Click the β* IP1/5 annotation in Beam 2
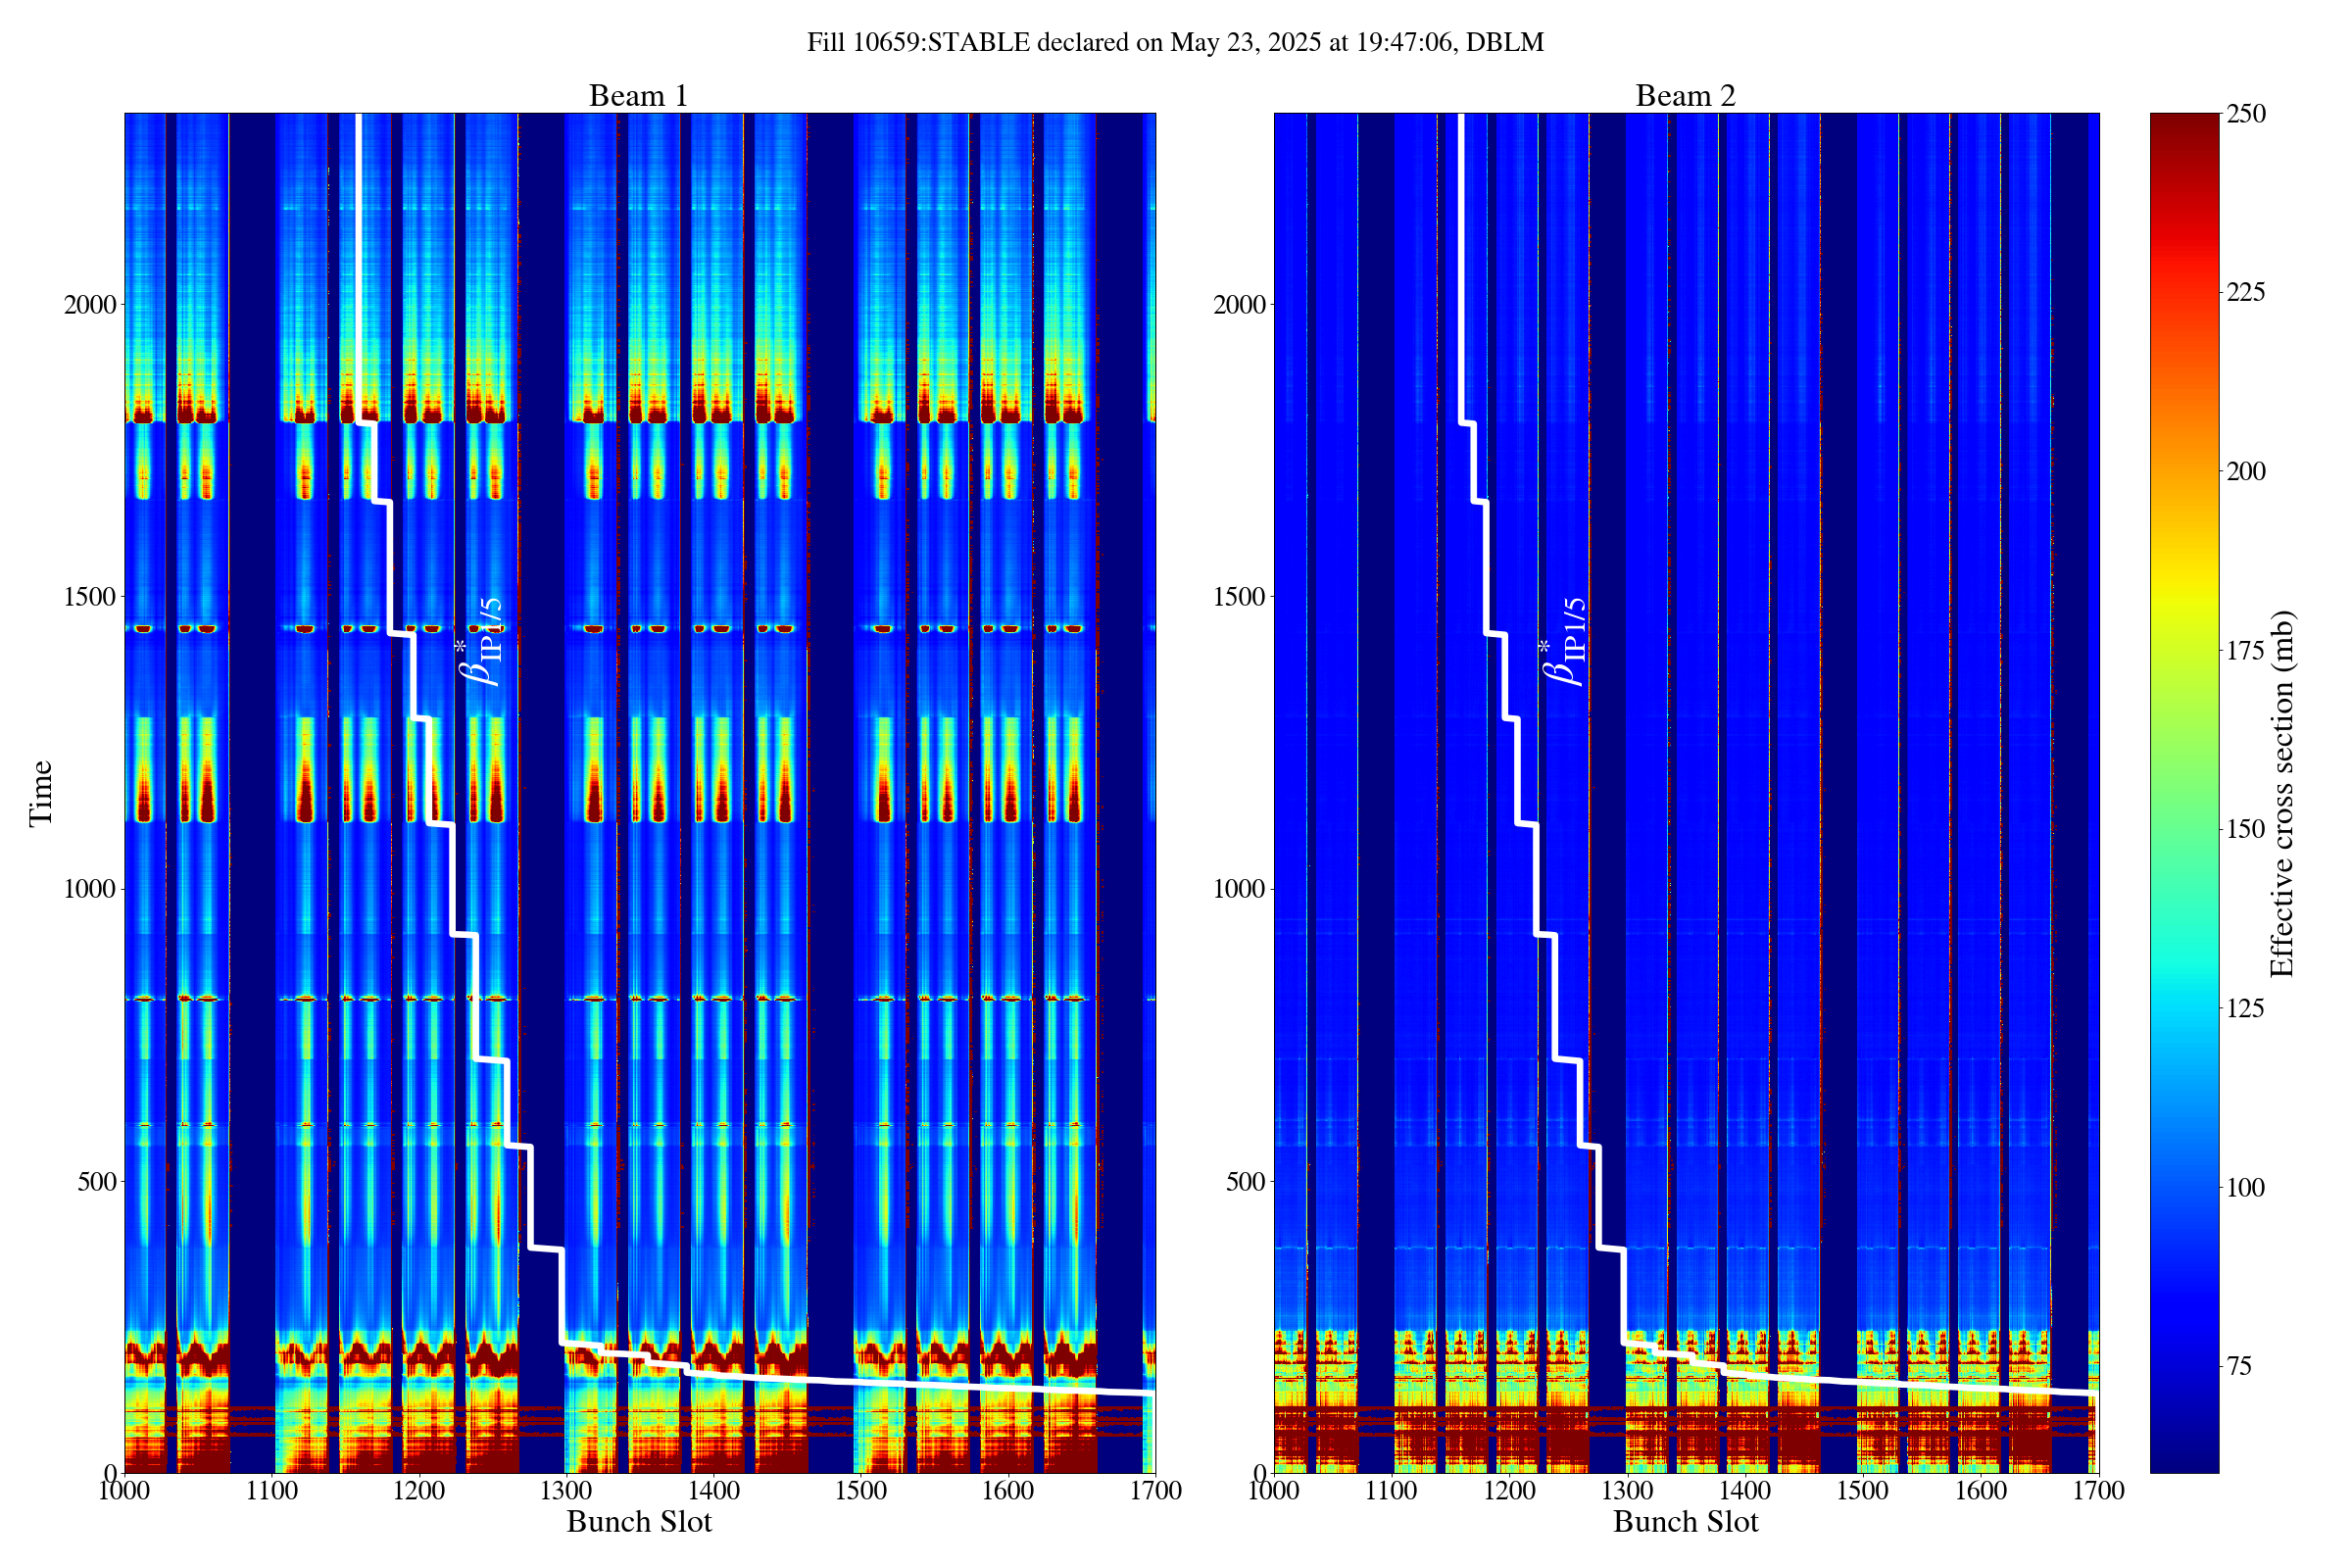The image size is (2352, 1568). point(1563,641)
